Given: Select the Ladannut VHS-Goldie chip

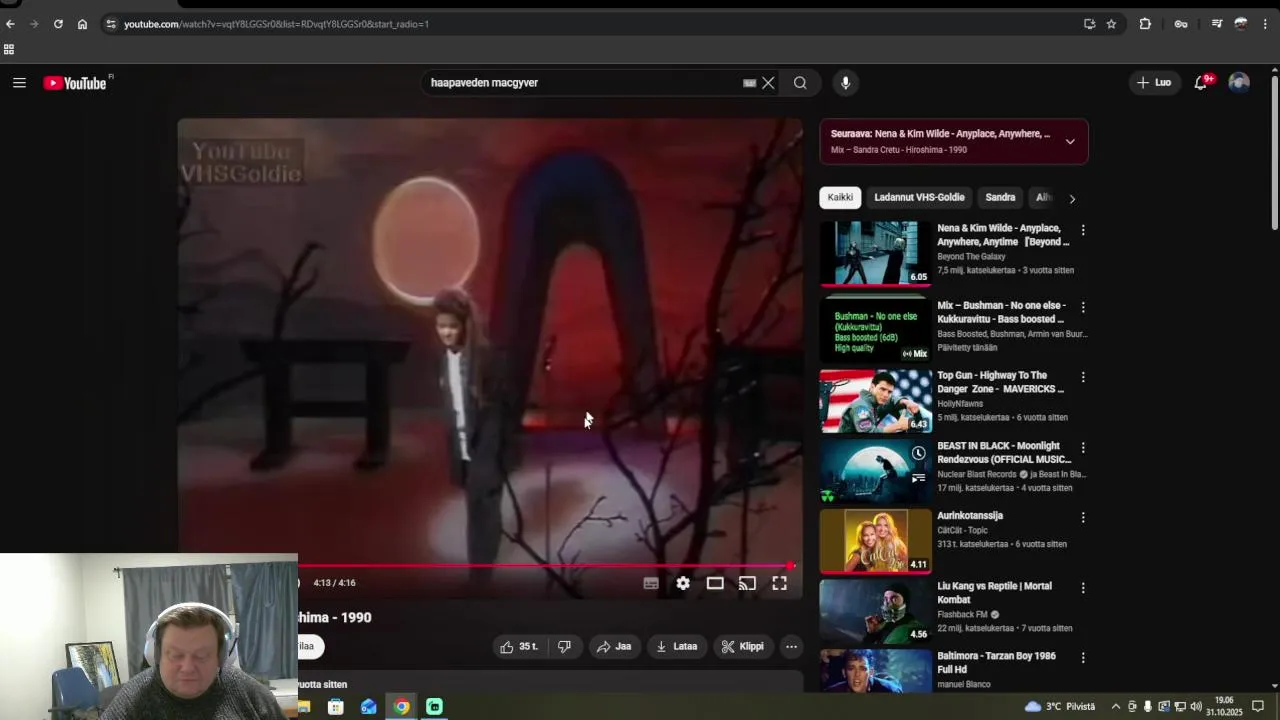Looking at the screenshot, I should click(x=919, y=197).
